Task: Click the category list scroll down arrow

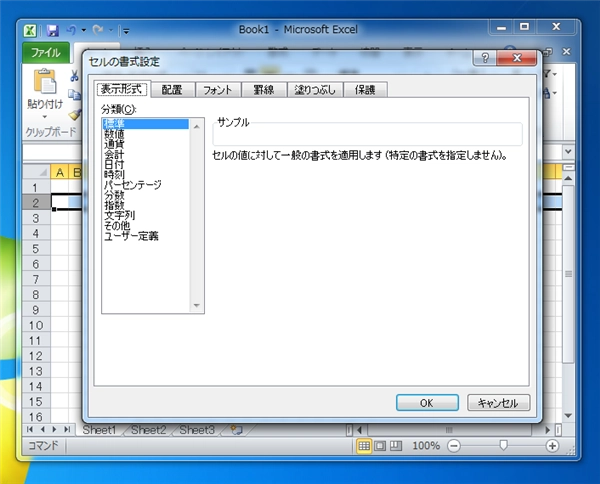Action: pyautogui.click(x=197, y=305)
